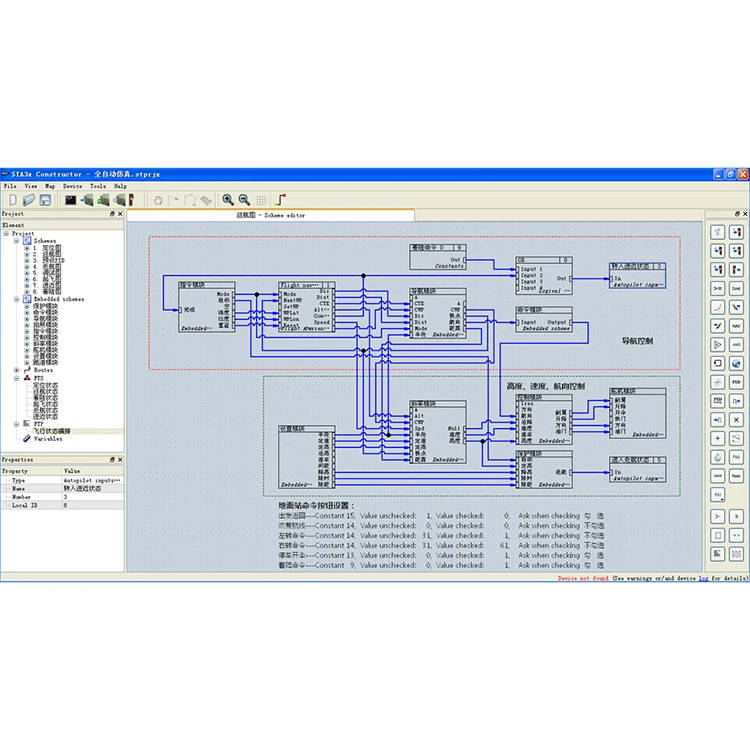Toggle the grid display toolbar button
Screen dimensions: 750x750
[260, 200]
